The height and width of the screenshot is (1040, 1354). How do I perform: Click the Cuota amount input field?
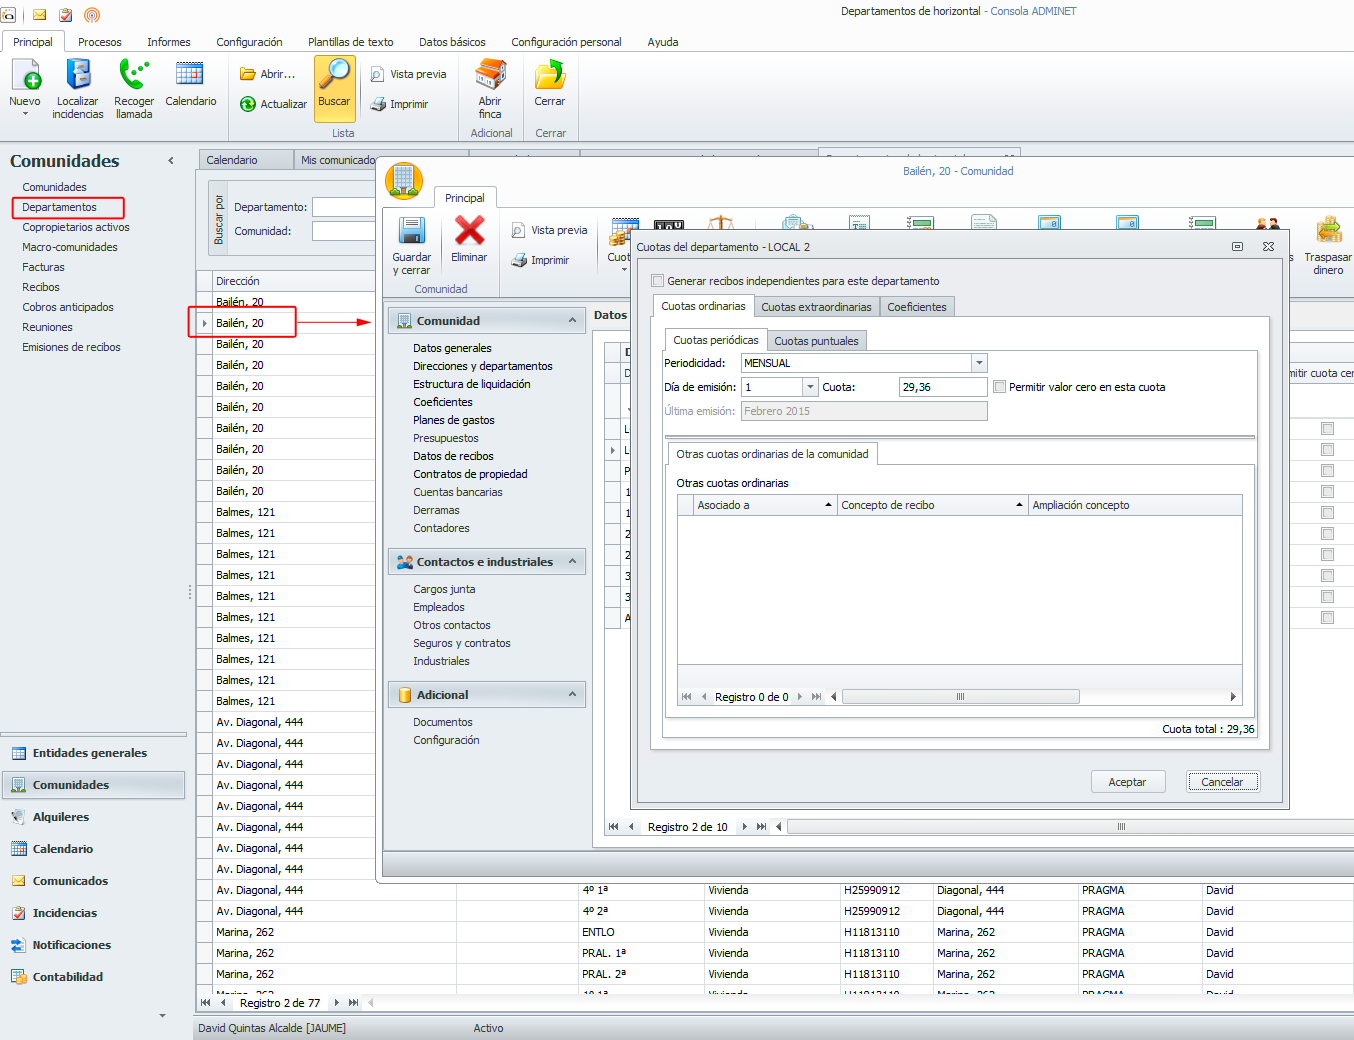pos(942,387)
